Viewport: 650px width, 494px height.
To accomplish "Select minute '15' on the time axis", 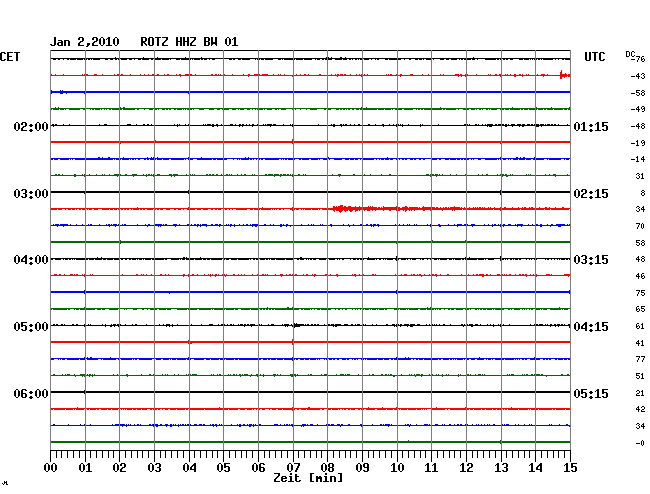I will point(570,467).
